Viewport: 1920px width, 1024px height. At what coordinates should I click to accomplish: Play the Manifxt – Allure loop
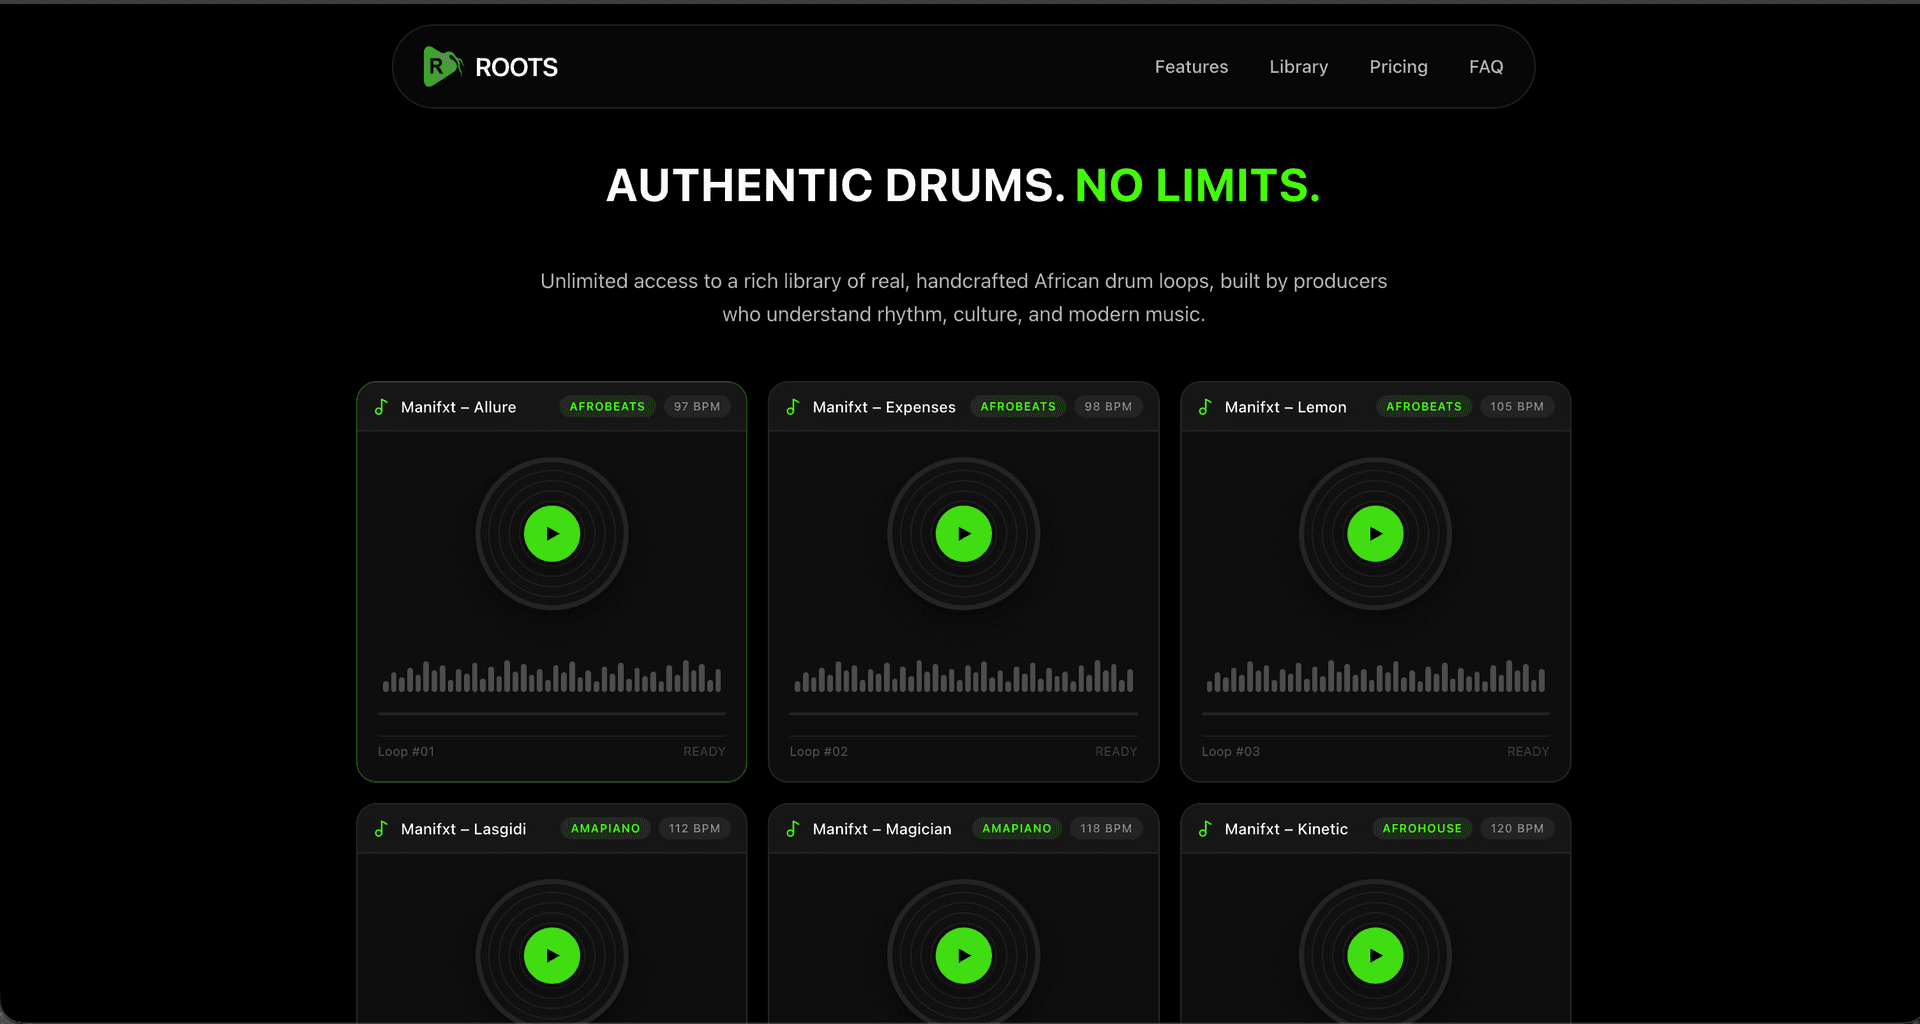point(552,534)
